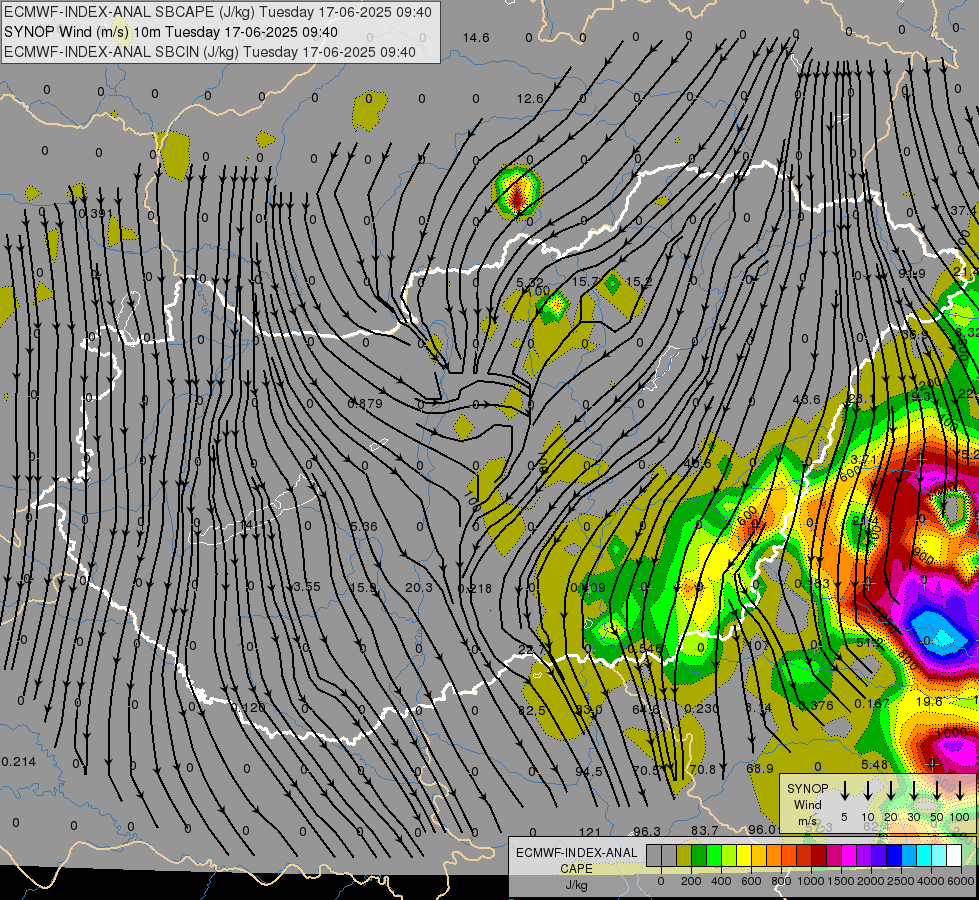Screen dimensions: 979x900
Task: Click the map value 121
Action: 589,832
